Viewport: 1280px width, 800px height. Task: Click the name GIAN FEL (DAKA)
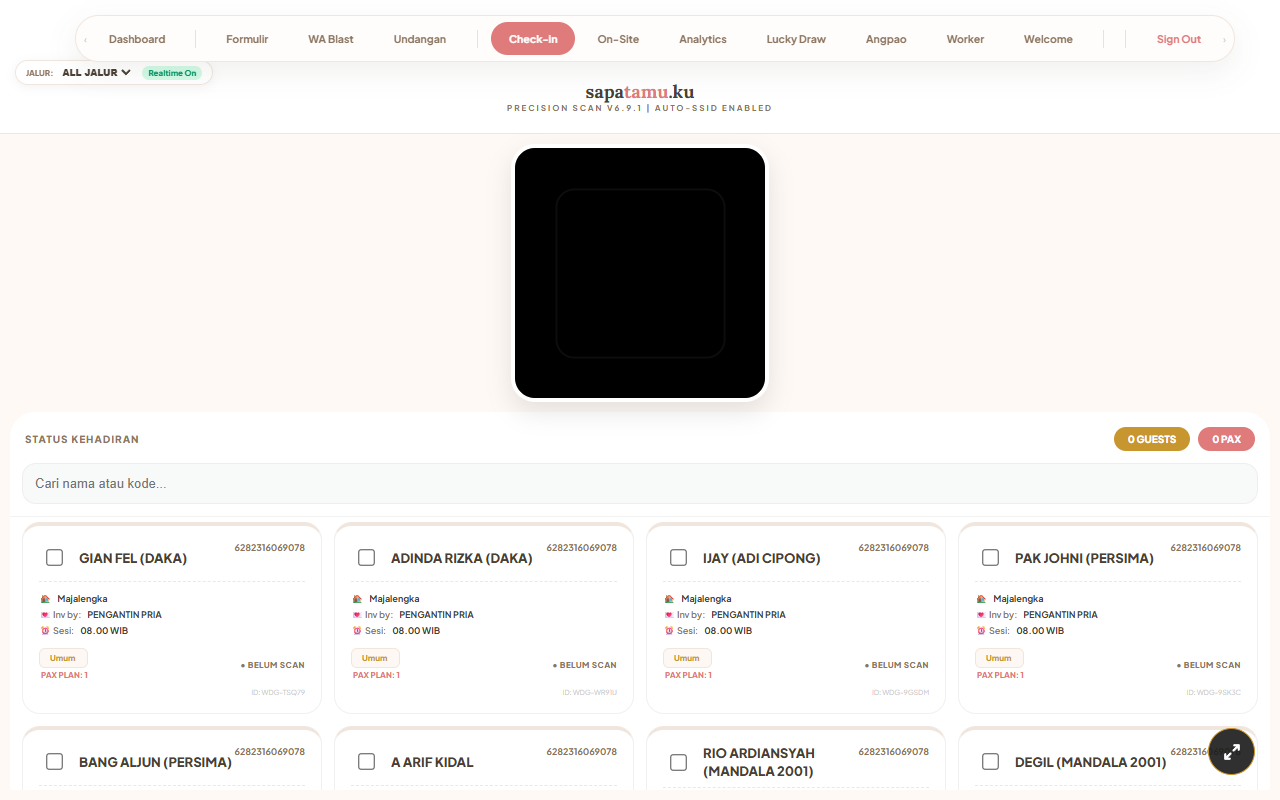133,558
